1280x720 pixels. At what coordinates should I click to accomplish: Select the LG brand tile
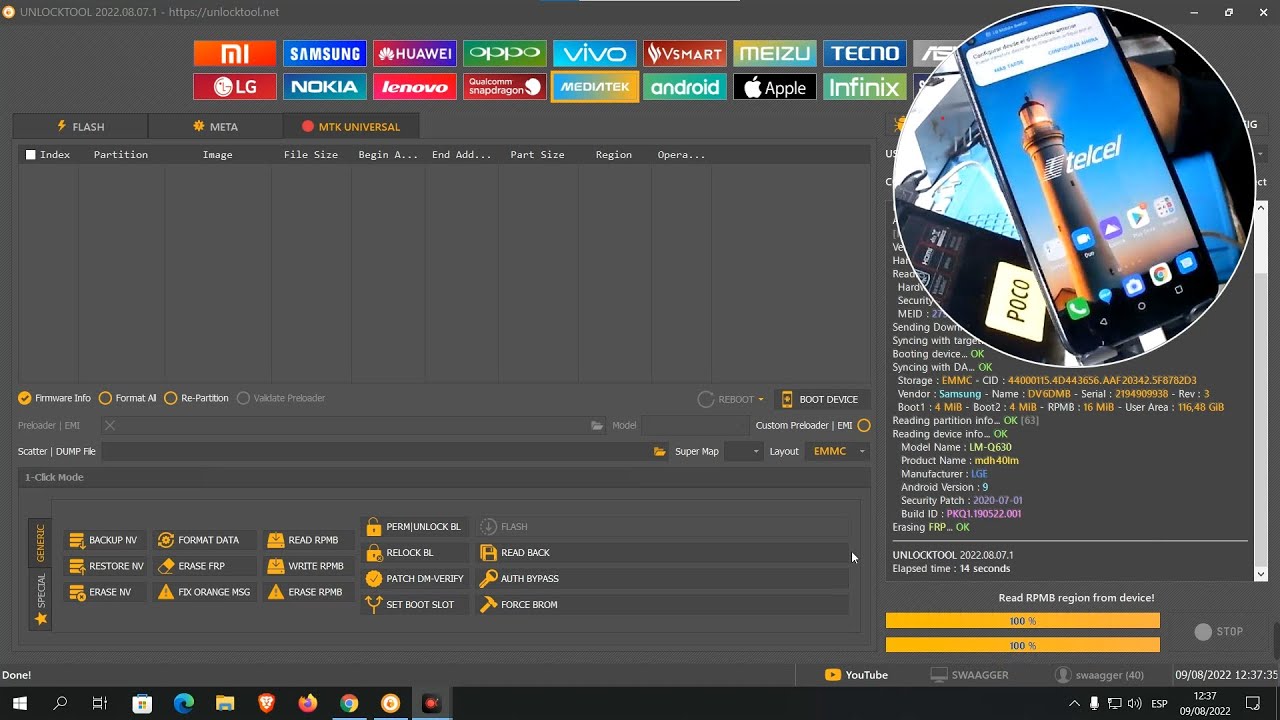coord(235,87)
